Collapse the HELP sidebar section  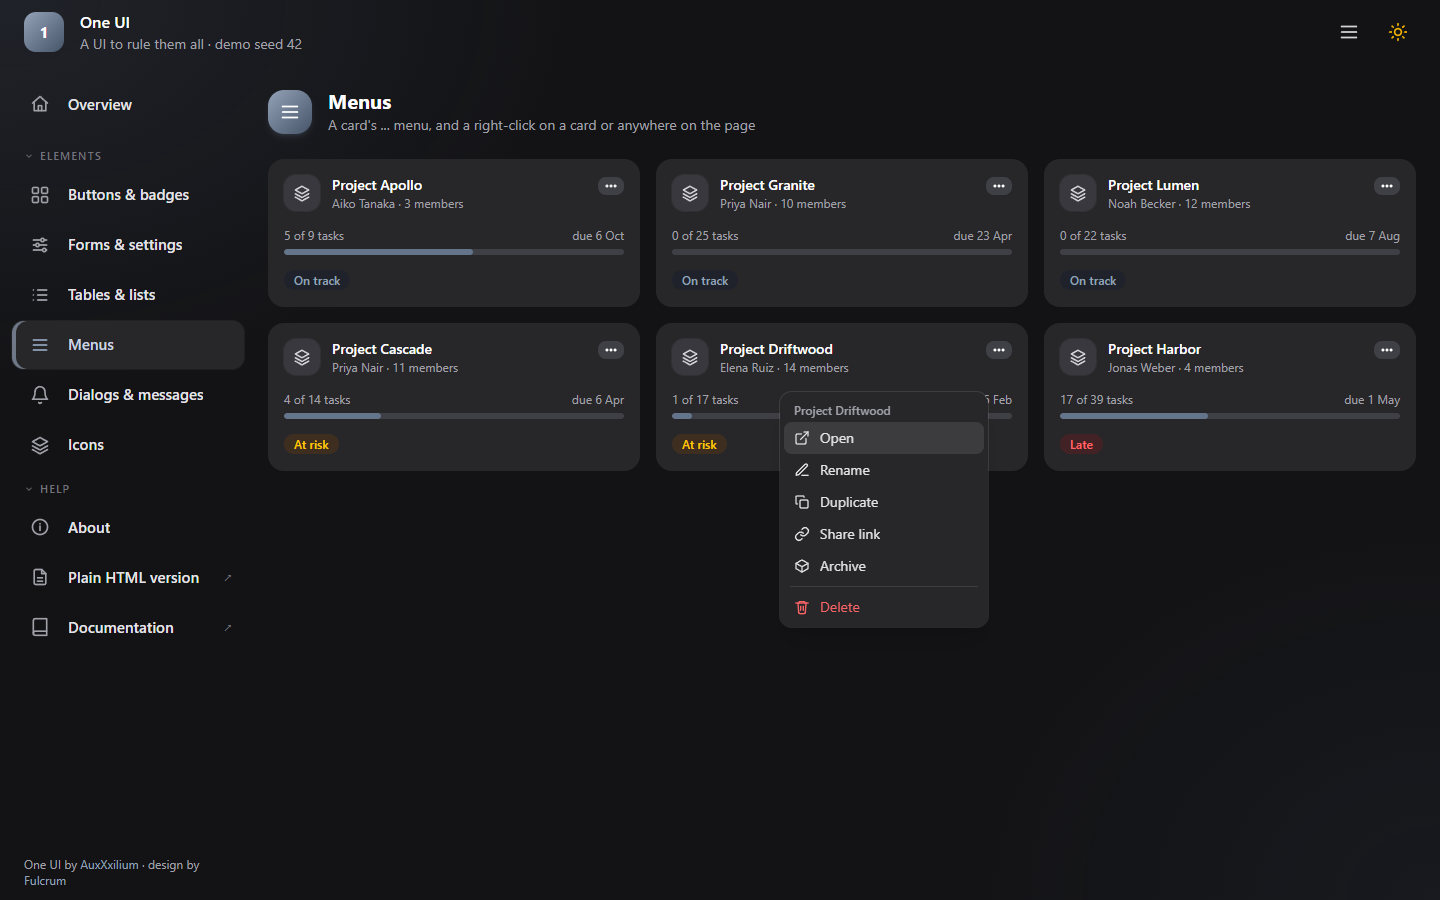pyautogui.click(x=47, y=489)
